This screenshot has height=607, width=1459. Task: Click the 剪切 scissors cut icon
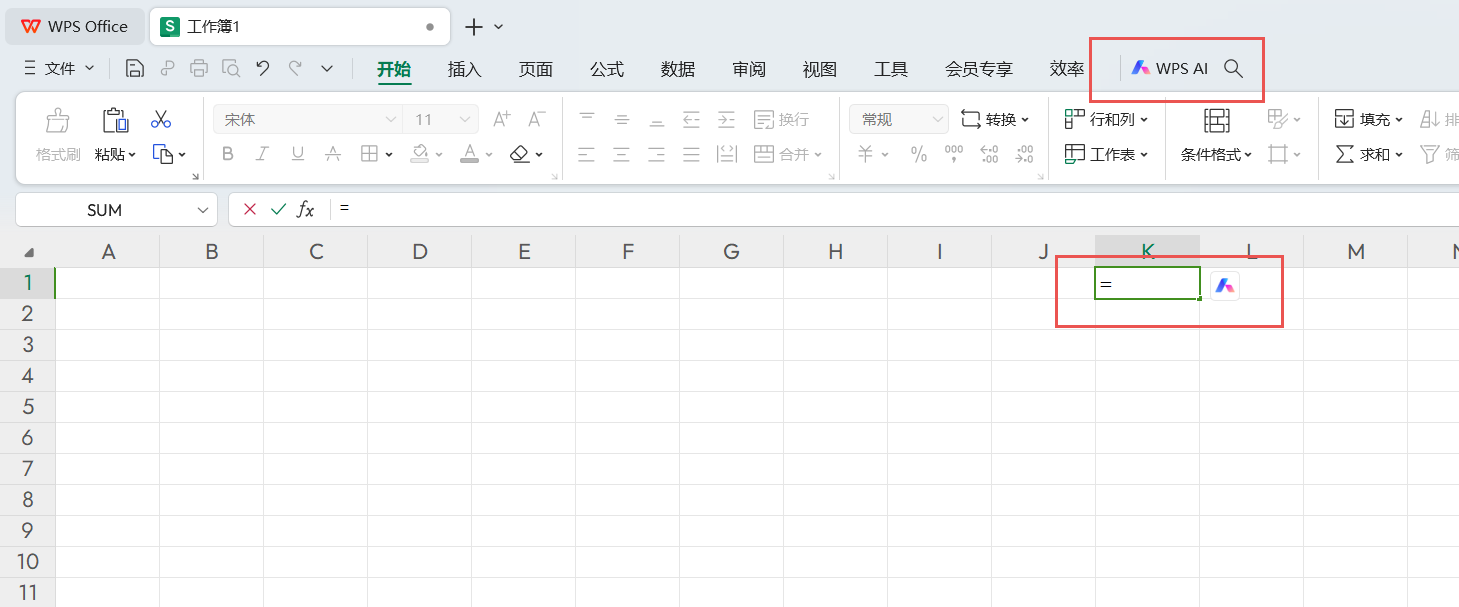(160, 118)
